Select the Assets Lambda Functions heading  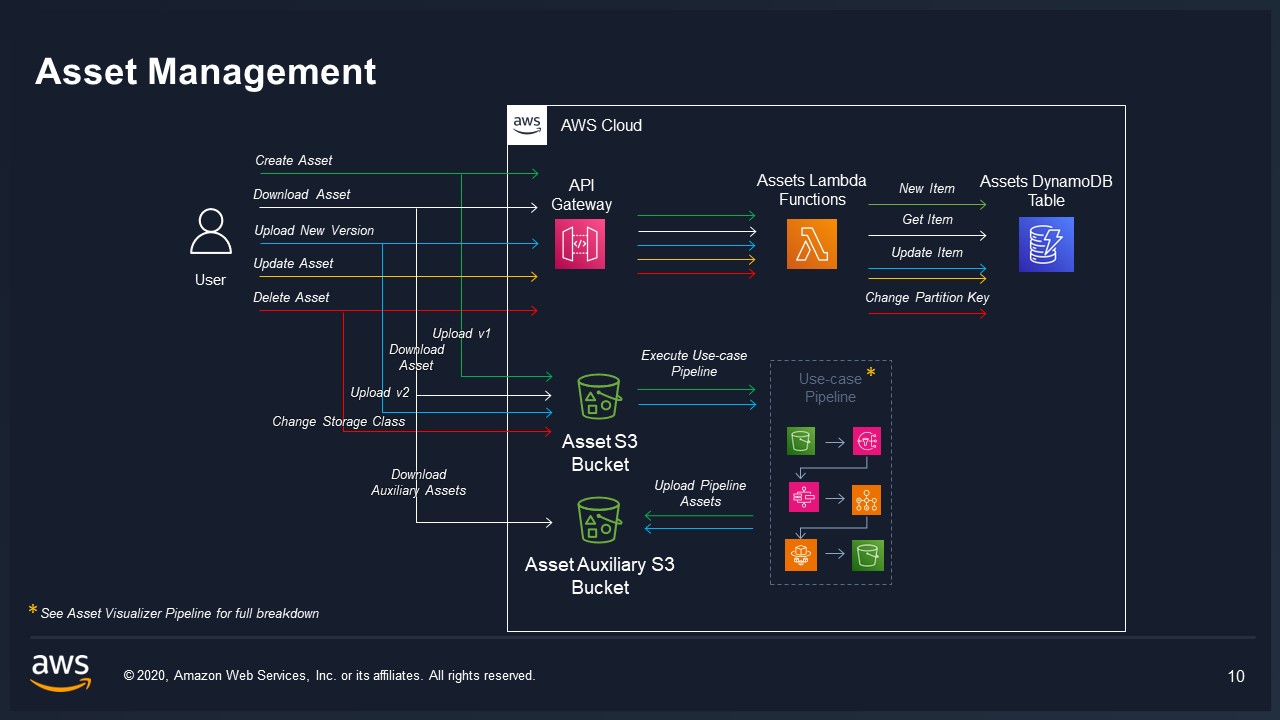tap(812, 190)
